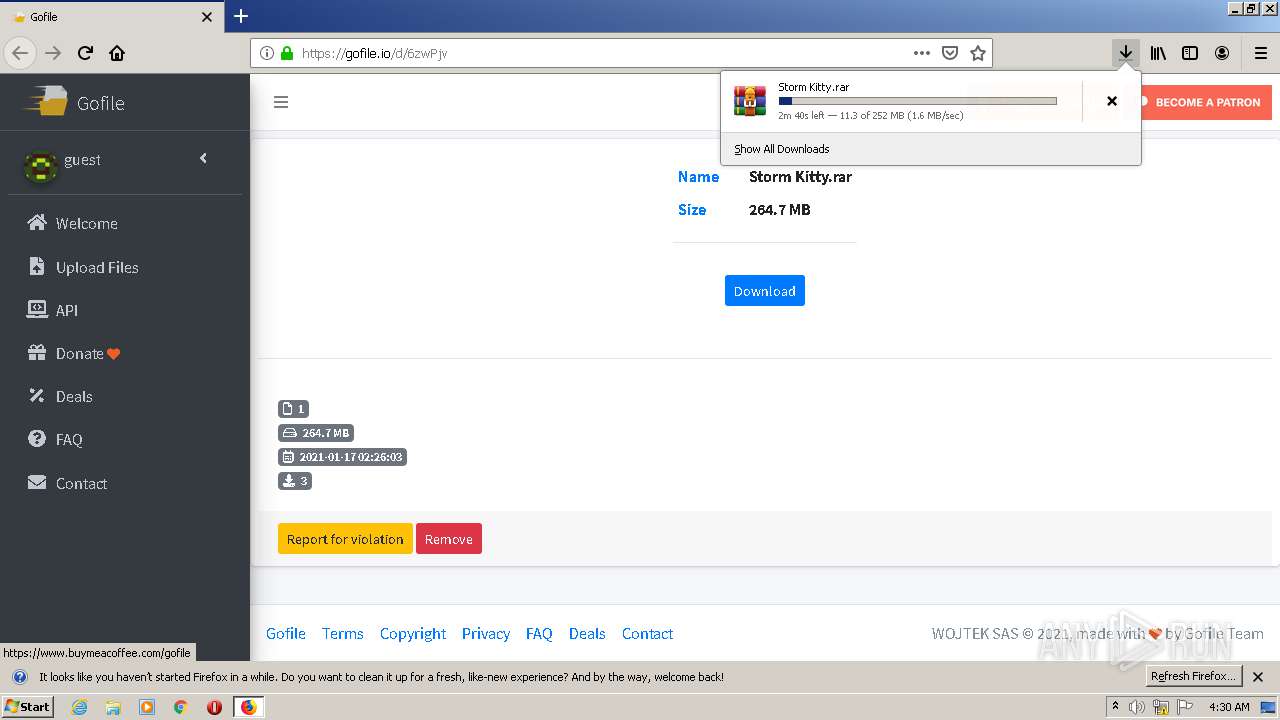
Task: Click the volume speaker tray icon
Action: click(1137, 707)
